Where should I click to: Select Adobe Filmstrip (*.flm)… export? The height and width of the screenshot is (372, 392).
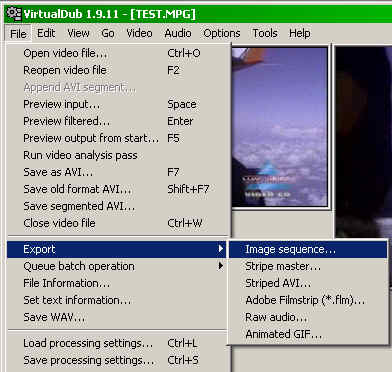coord(308,300)
